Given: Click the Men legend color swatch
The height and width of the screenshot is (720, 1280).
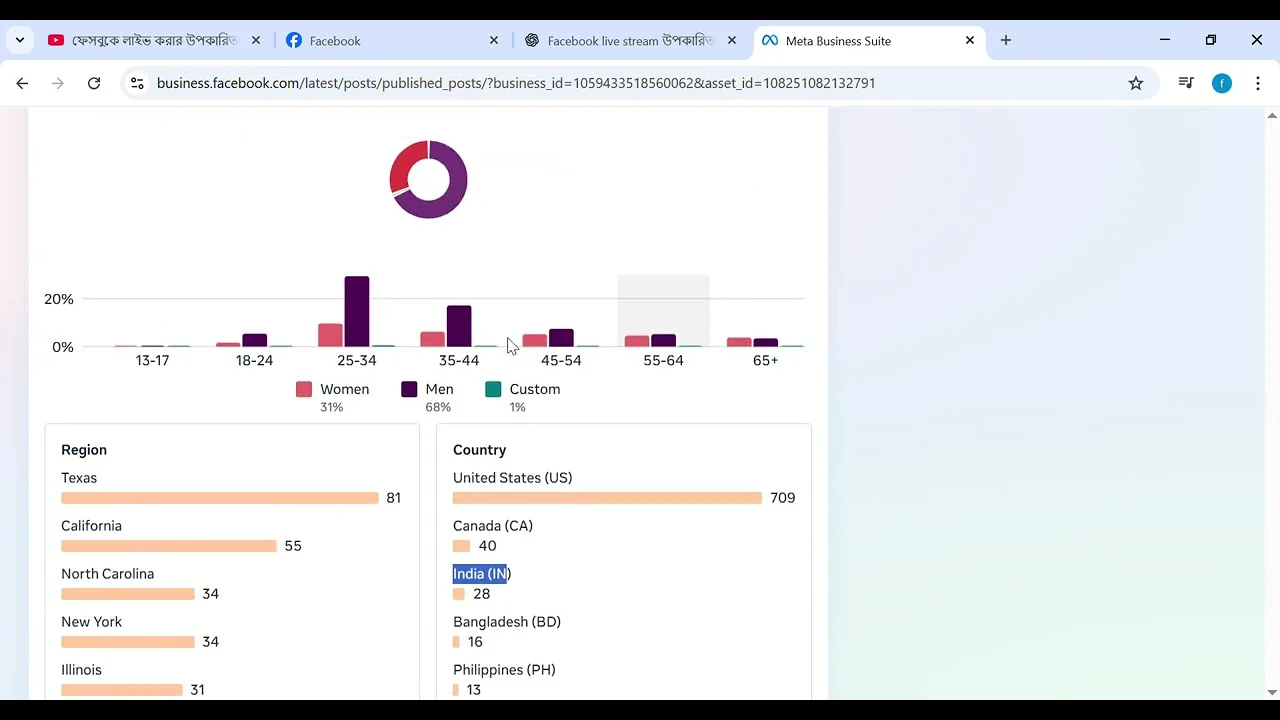Looking at the screenshot, I should [x=409, y=390].
